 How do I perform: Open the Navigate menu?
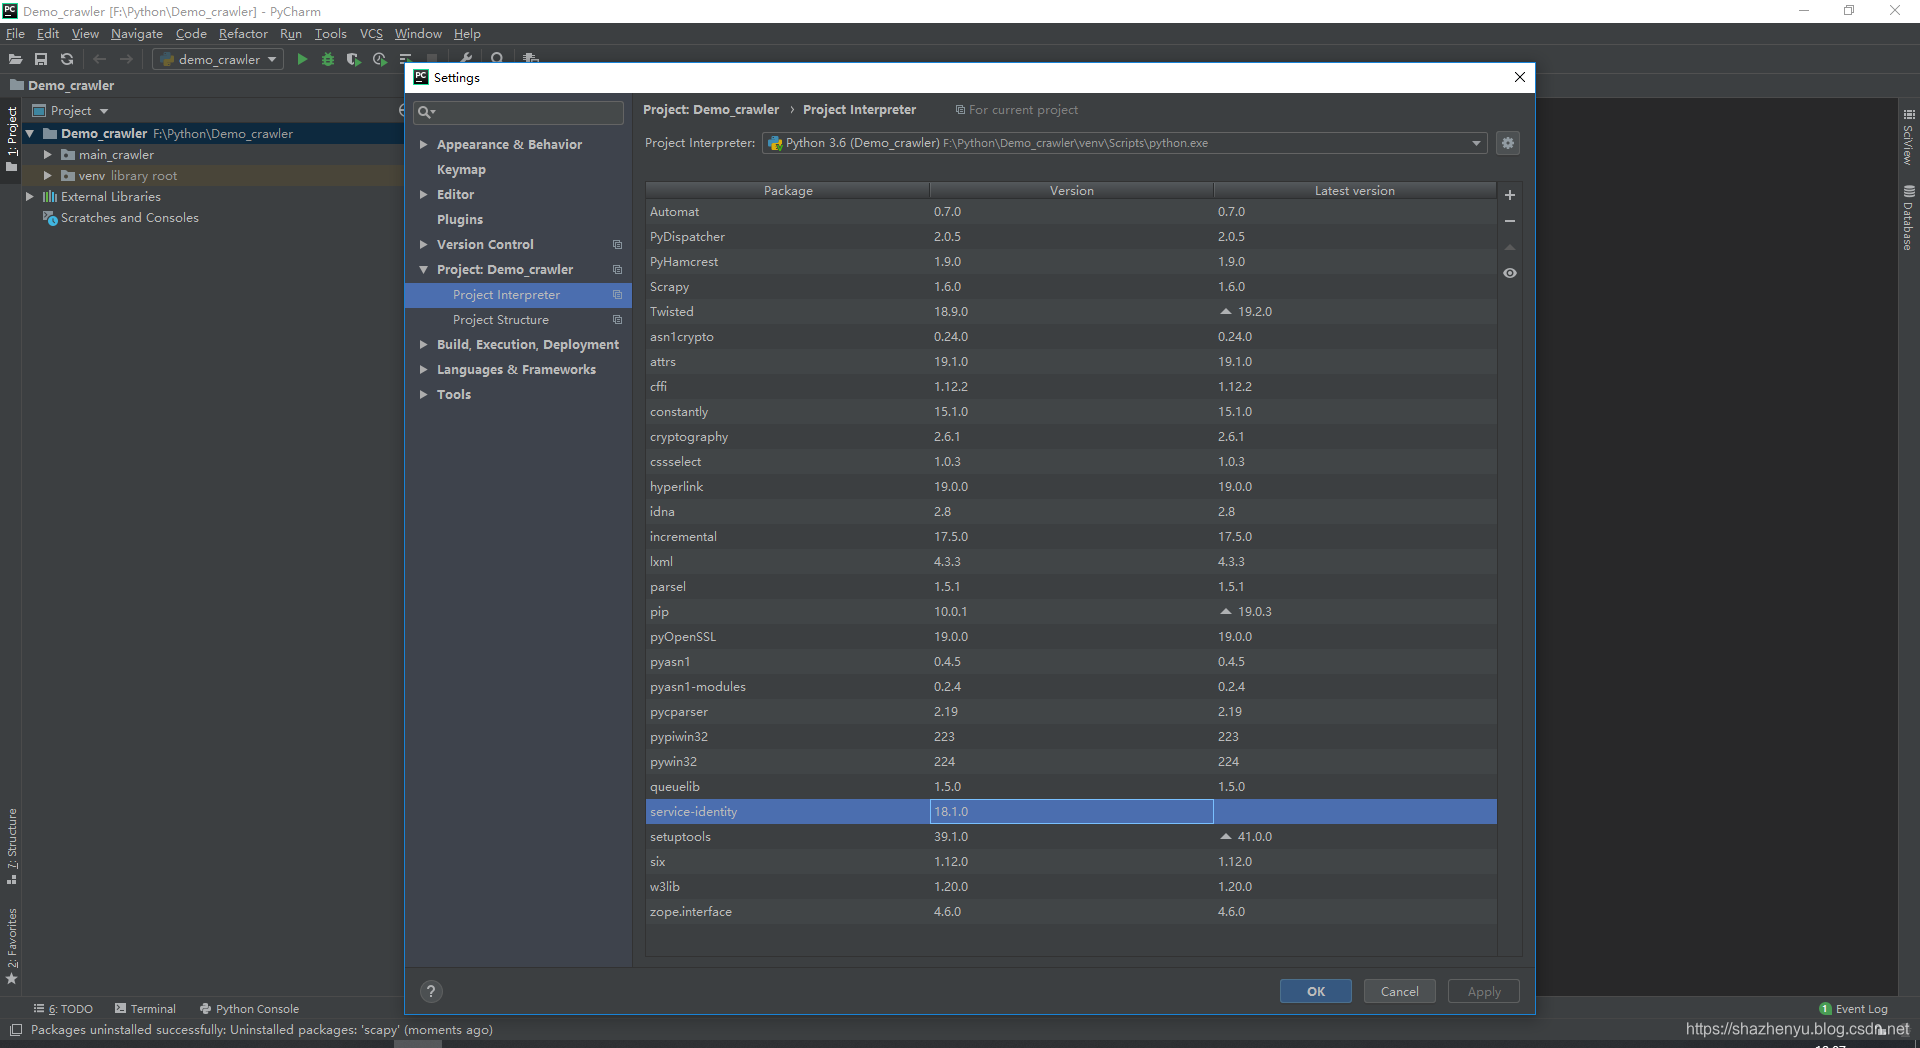(137, 34)
